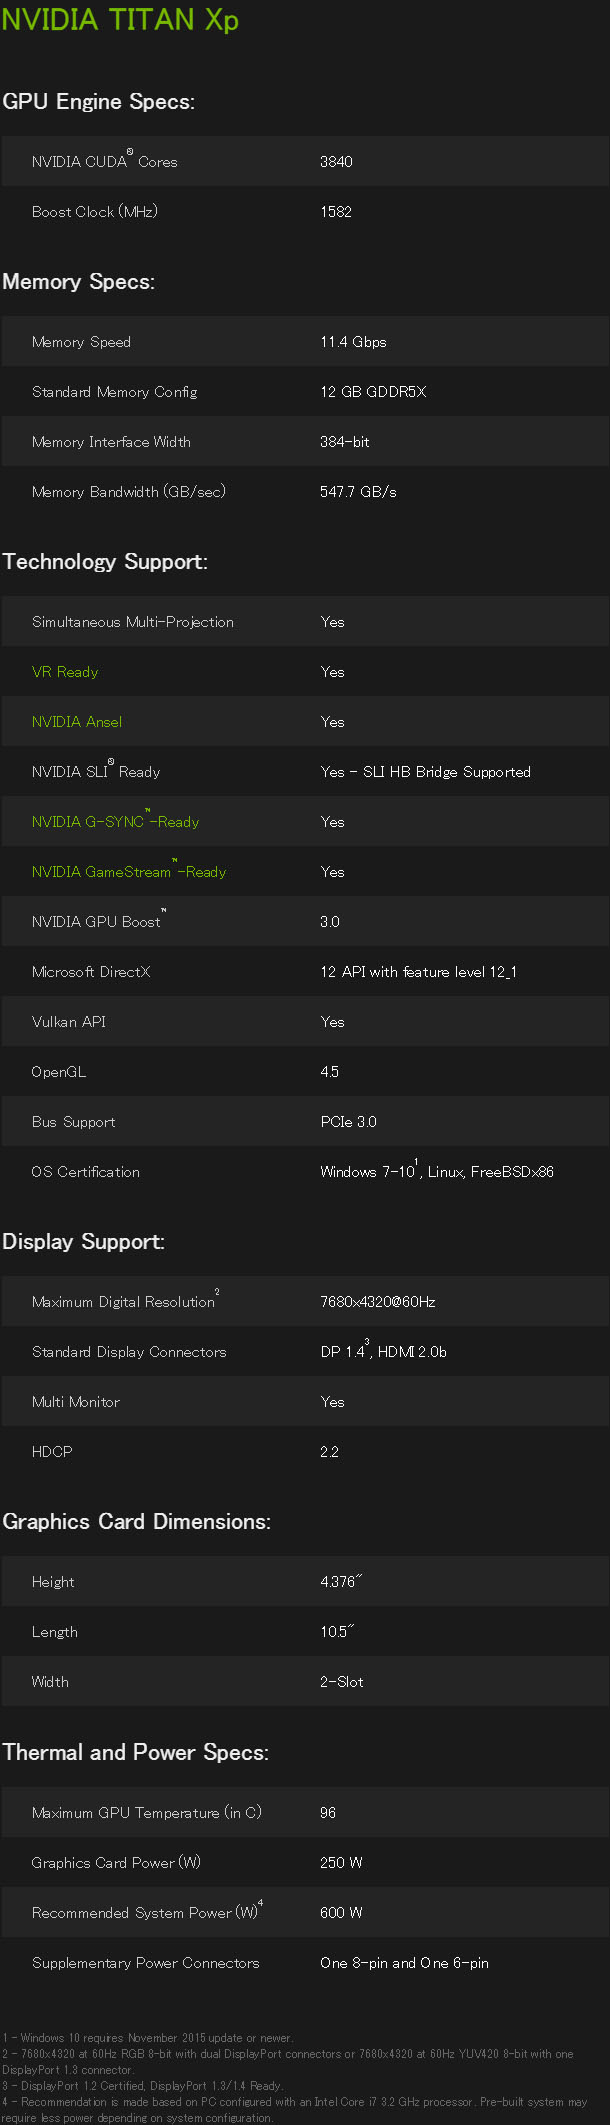Screen dimensions: 610x2125
Task: Click the GPU Engine Specs heading
Action: 98,101
